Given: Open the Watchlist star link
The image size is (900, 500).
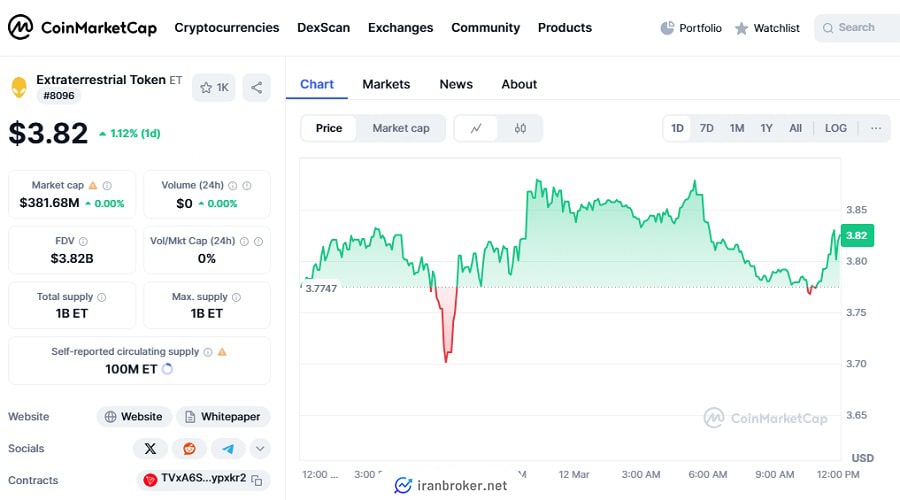Looking at the screenshot, I should tap(767, 28).
